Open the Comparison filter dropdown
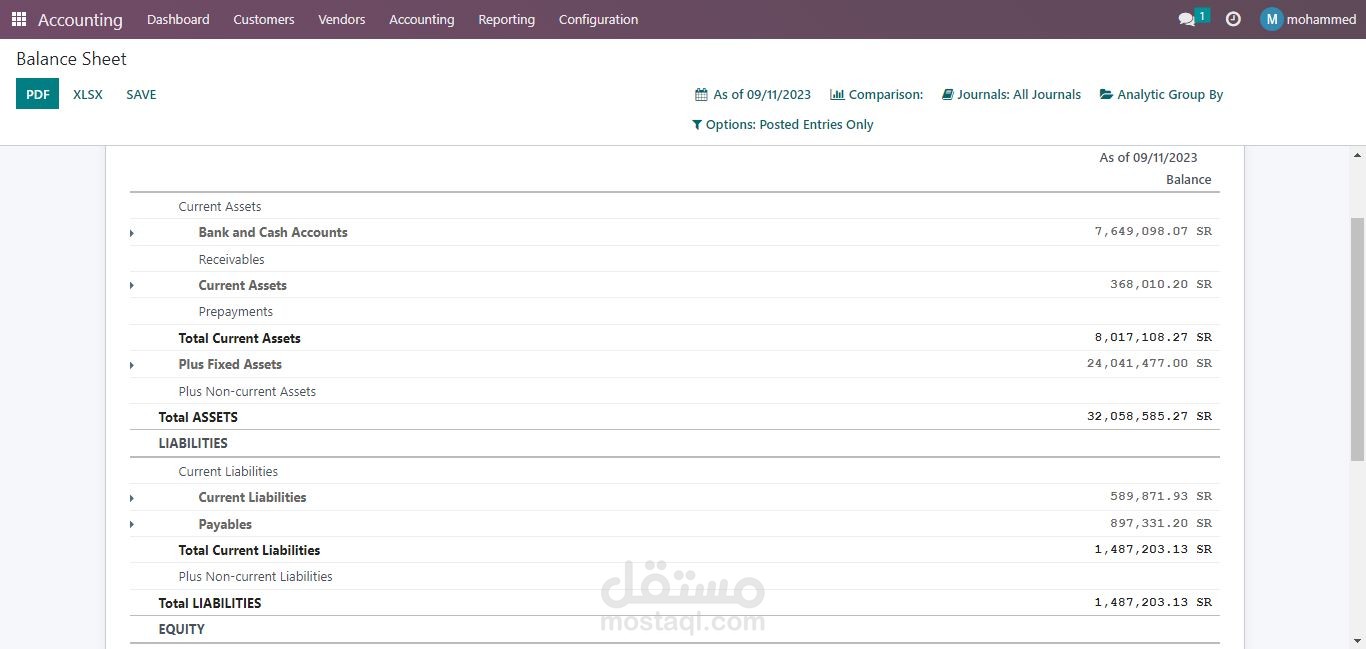The image size is (1366, 649). click(877, 94)
